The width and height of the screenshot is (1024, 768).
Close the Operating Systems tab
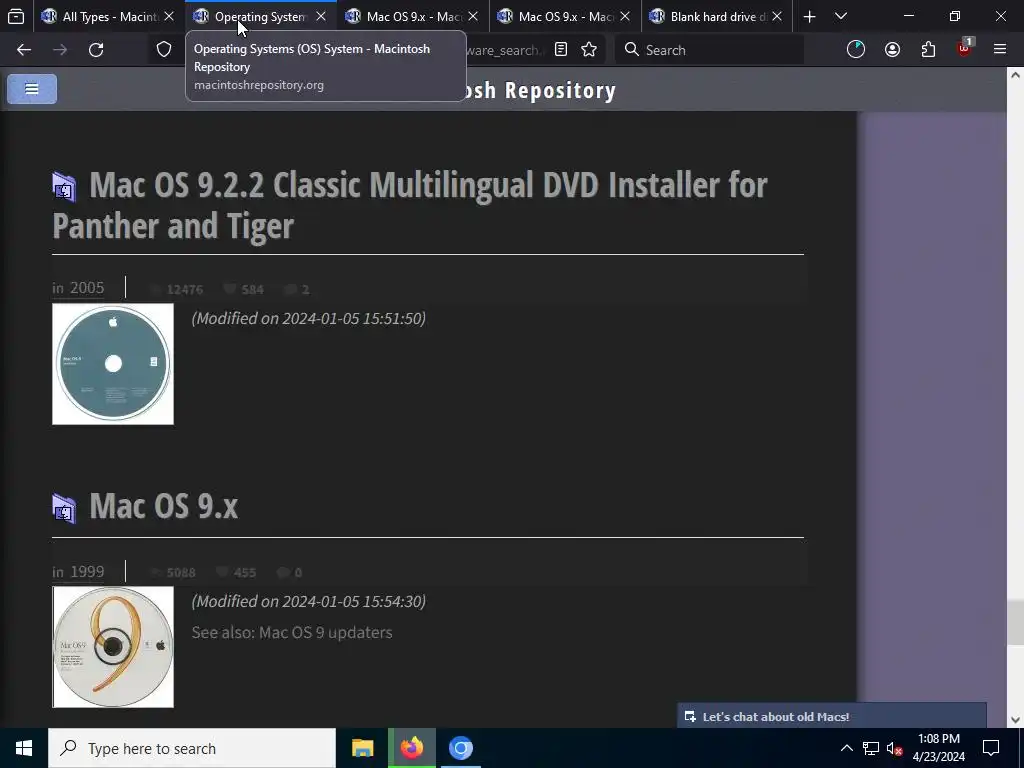coord(321,16)
